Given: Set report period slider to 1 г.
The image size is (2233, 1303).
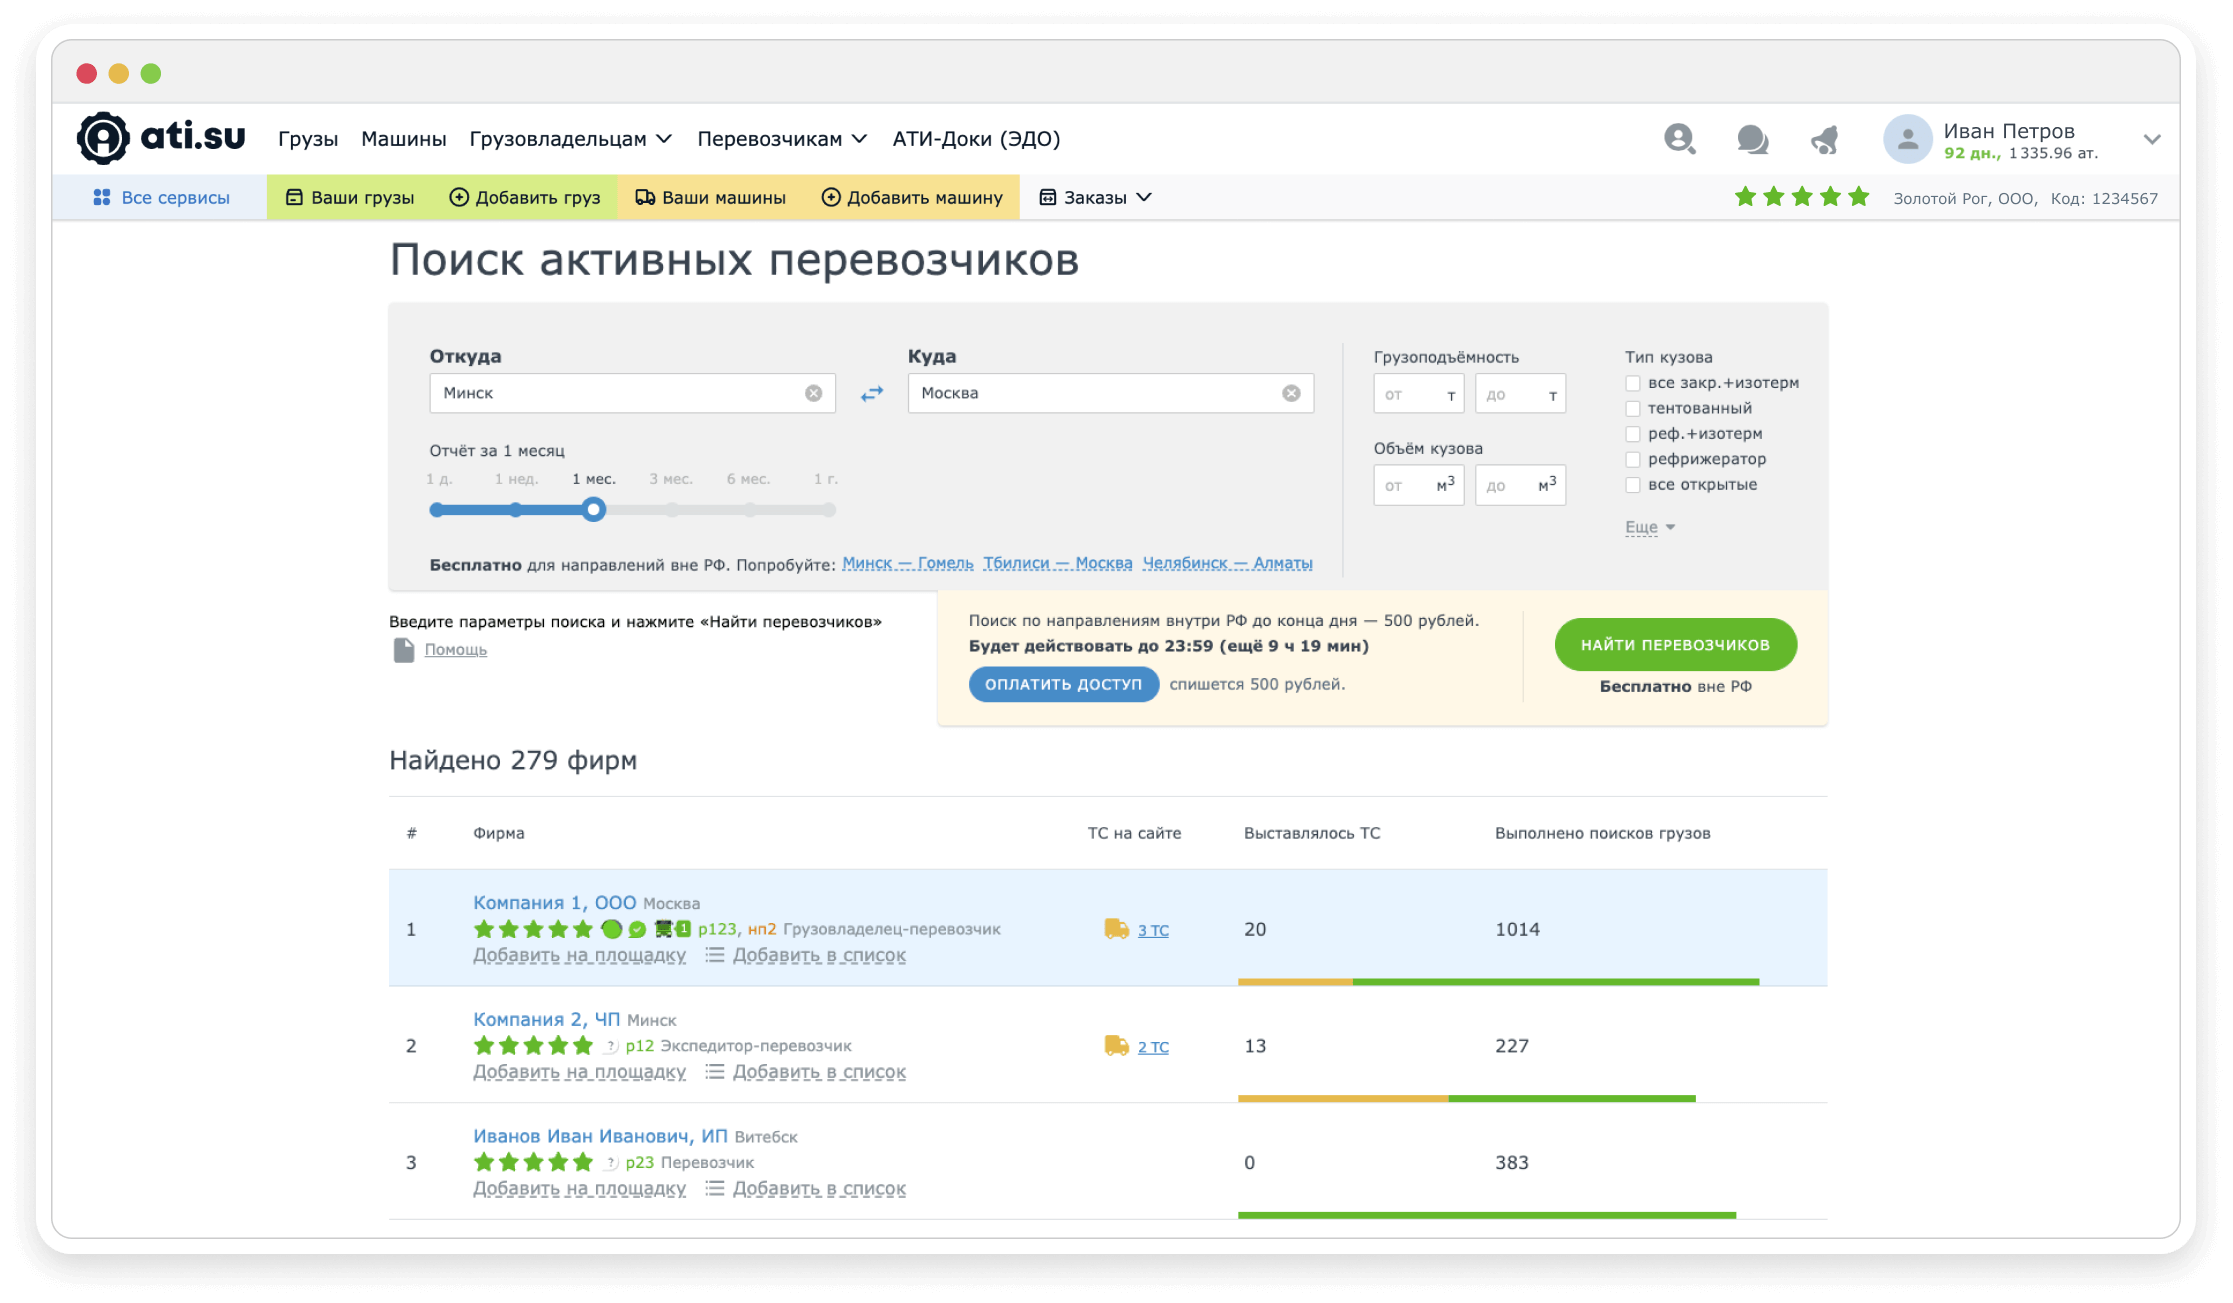Looking at the screenshot, I should [x=829, y=510].
